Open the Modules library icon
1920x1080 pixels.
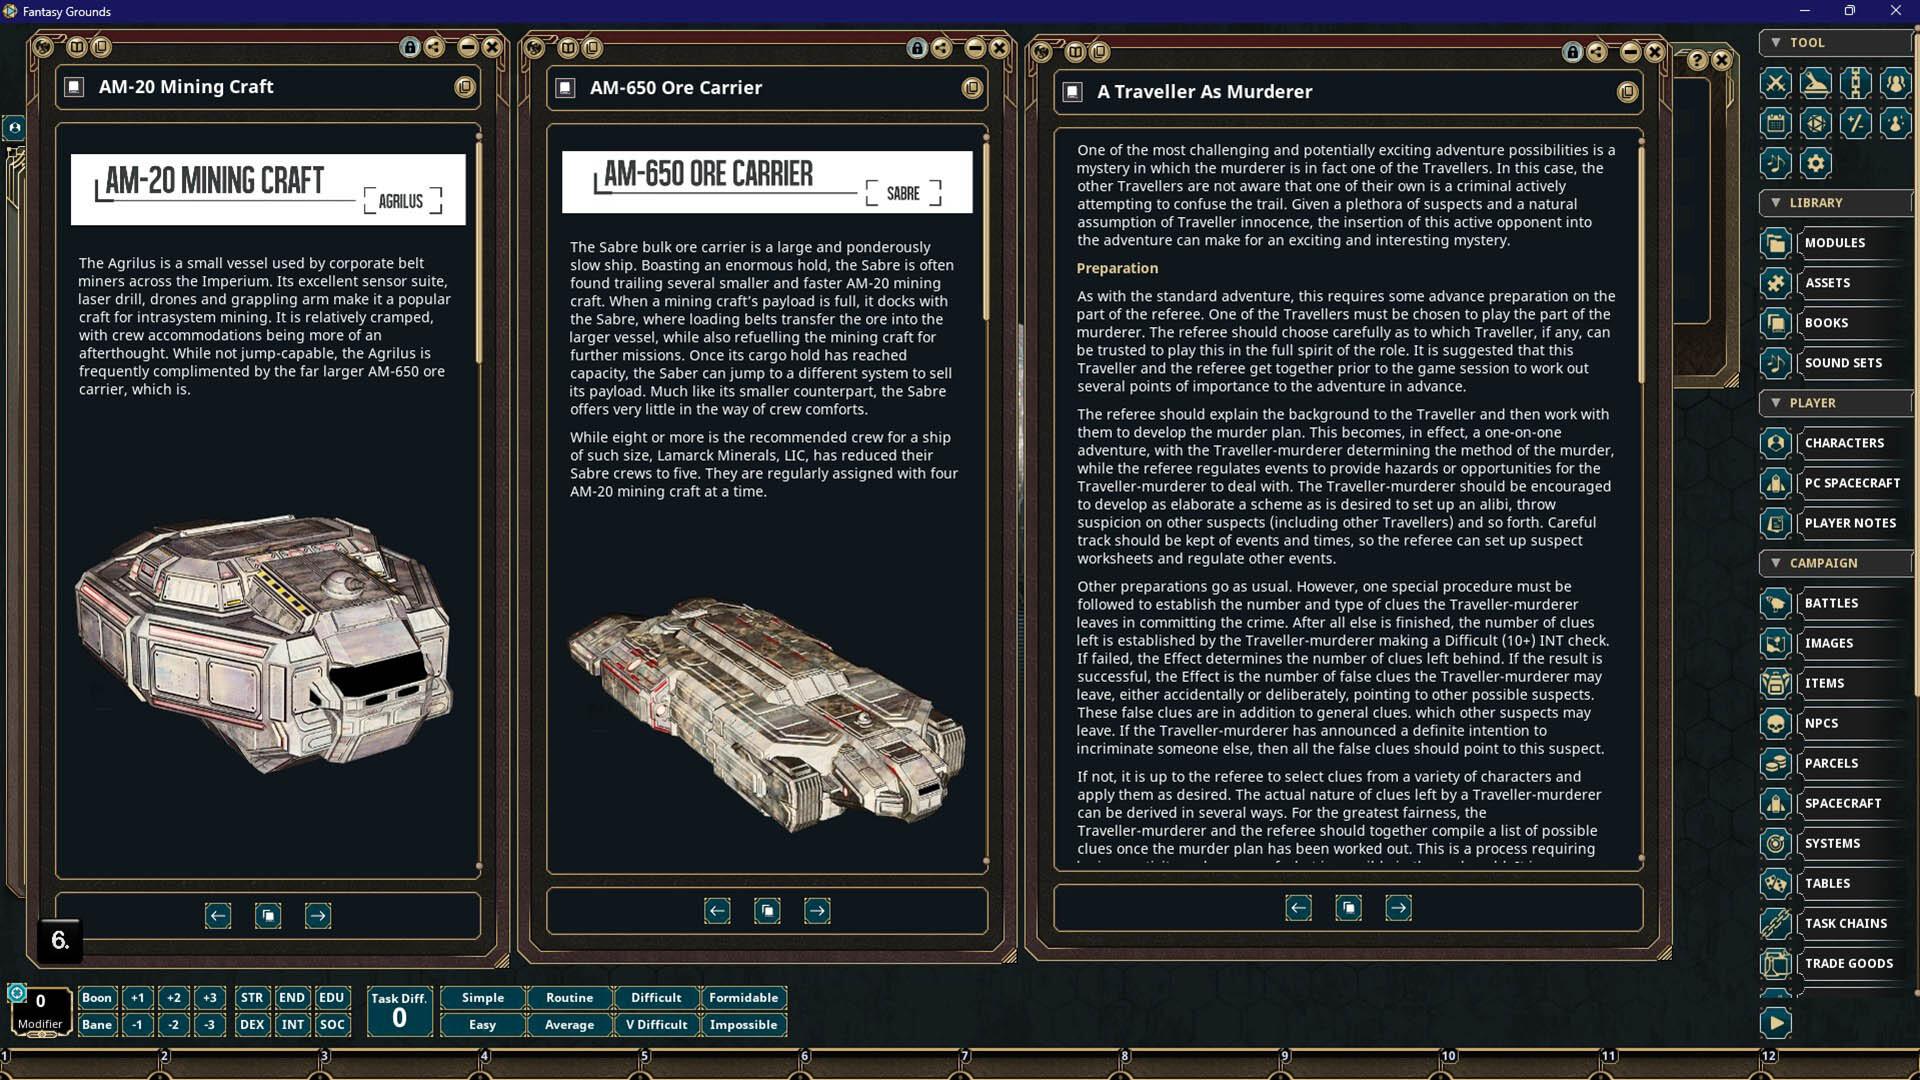coord(1775,243)
